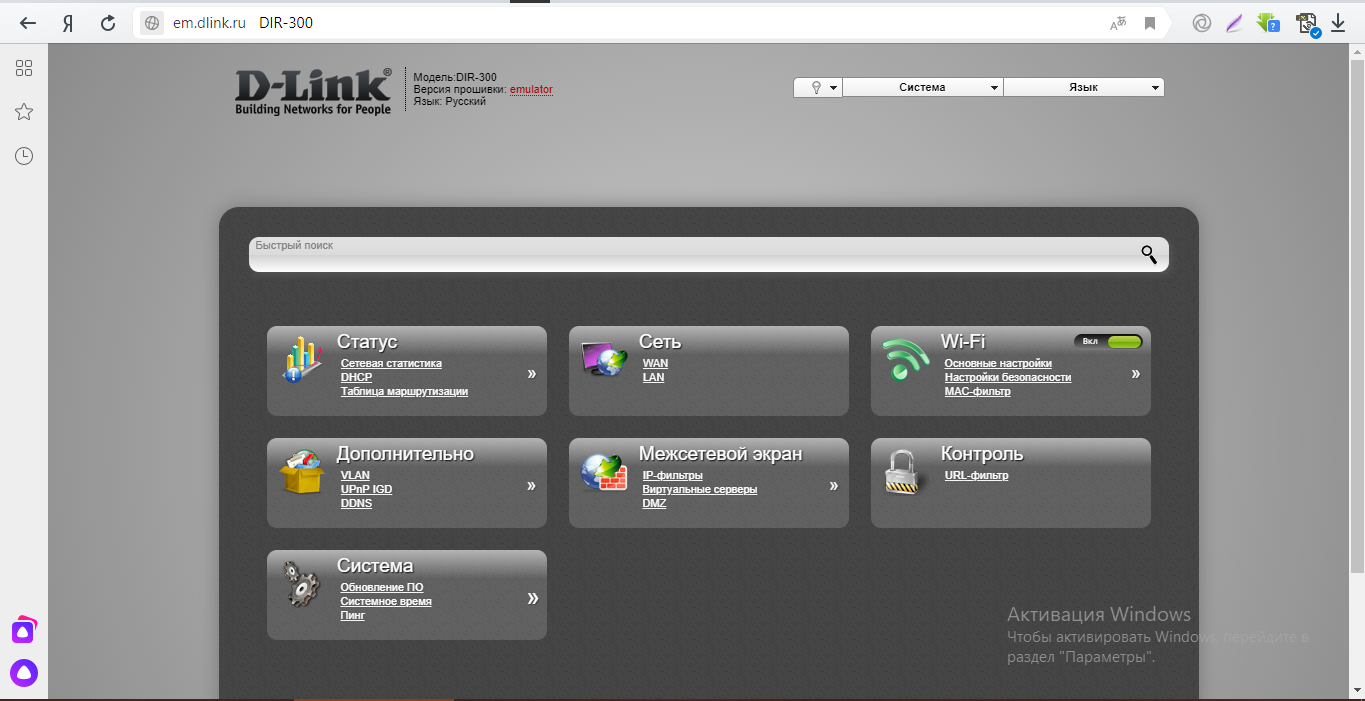The height and width of the screenshot is (701, 1365).
Task: Click the Дополнительно heading
Action: pos(405,455)
